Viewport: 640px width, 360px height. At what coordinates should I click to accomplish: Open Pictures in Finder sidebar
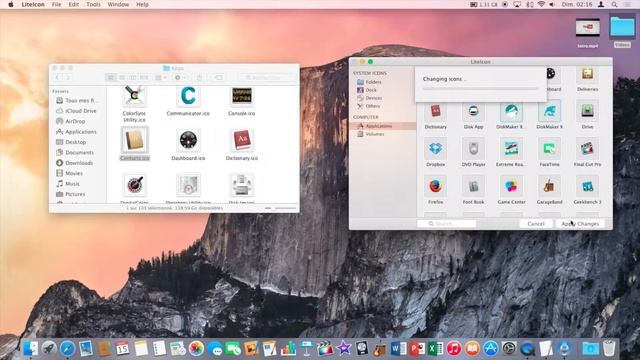click(71, 194)
